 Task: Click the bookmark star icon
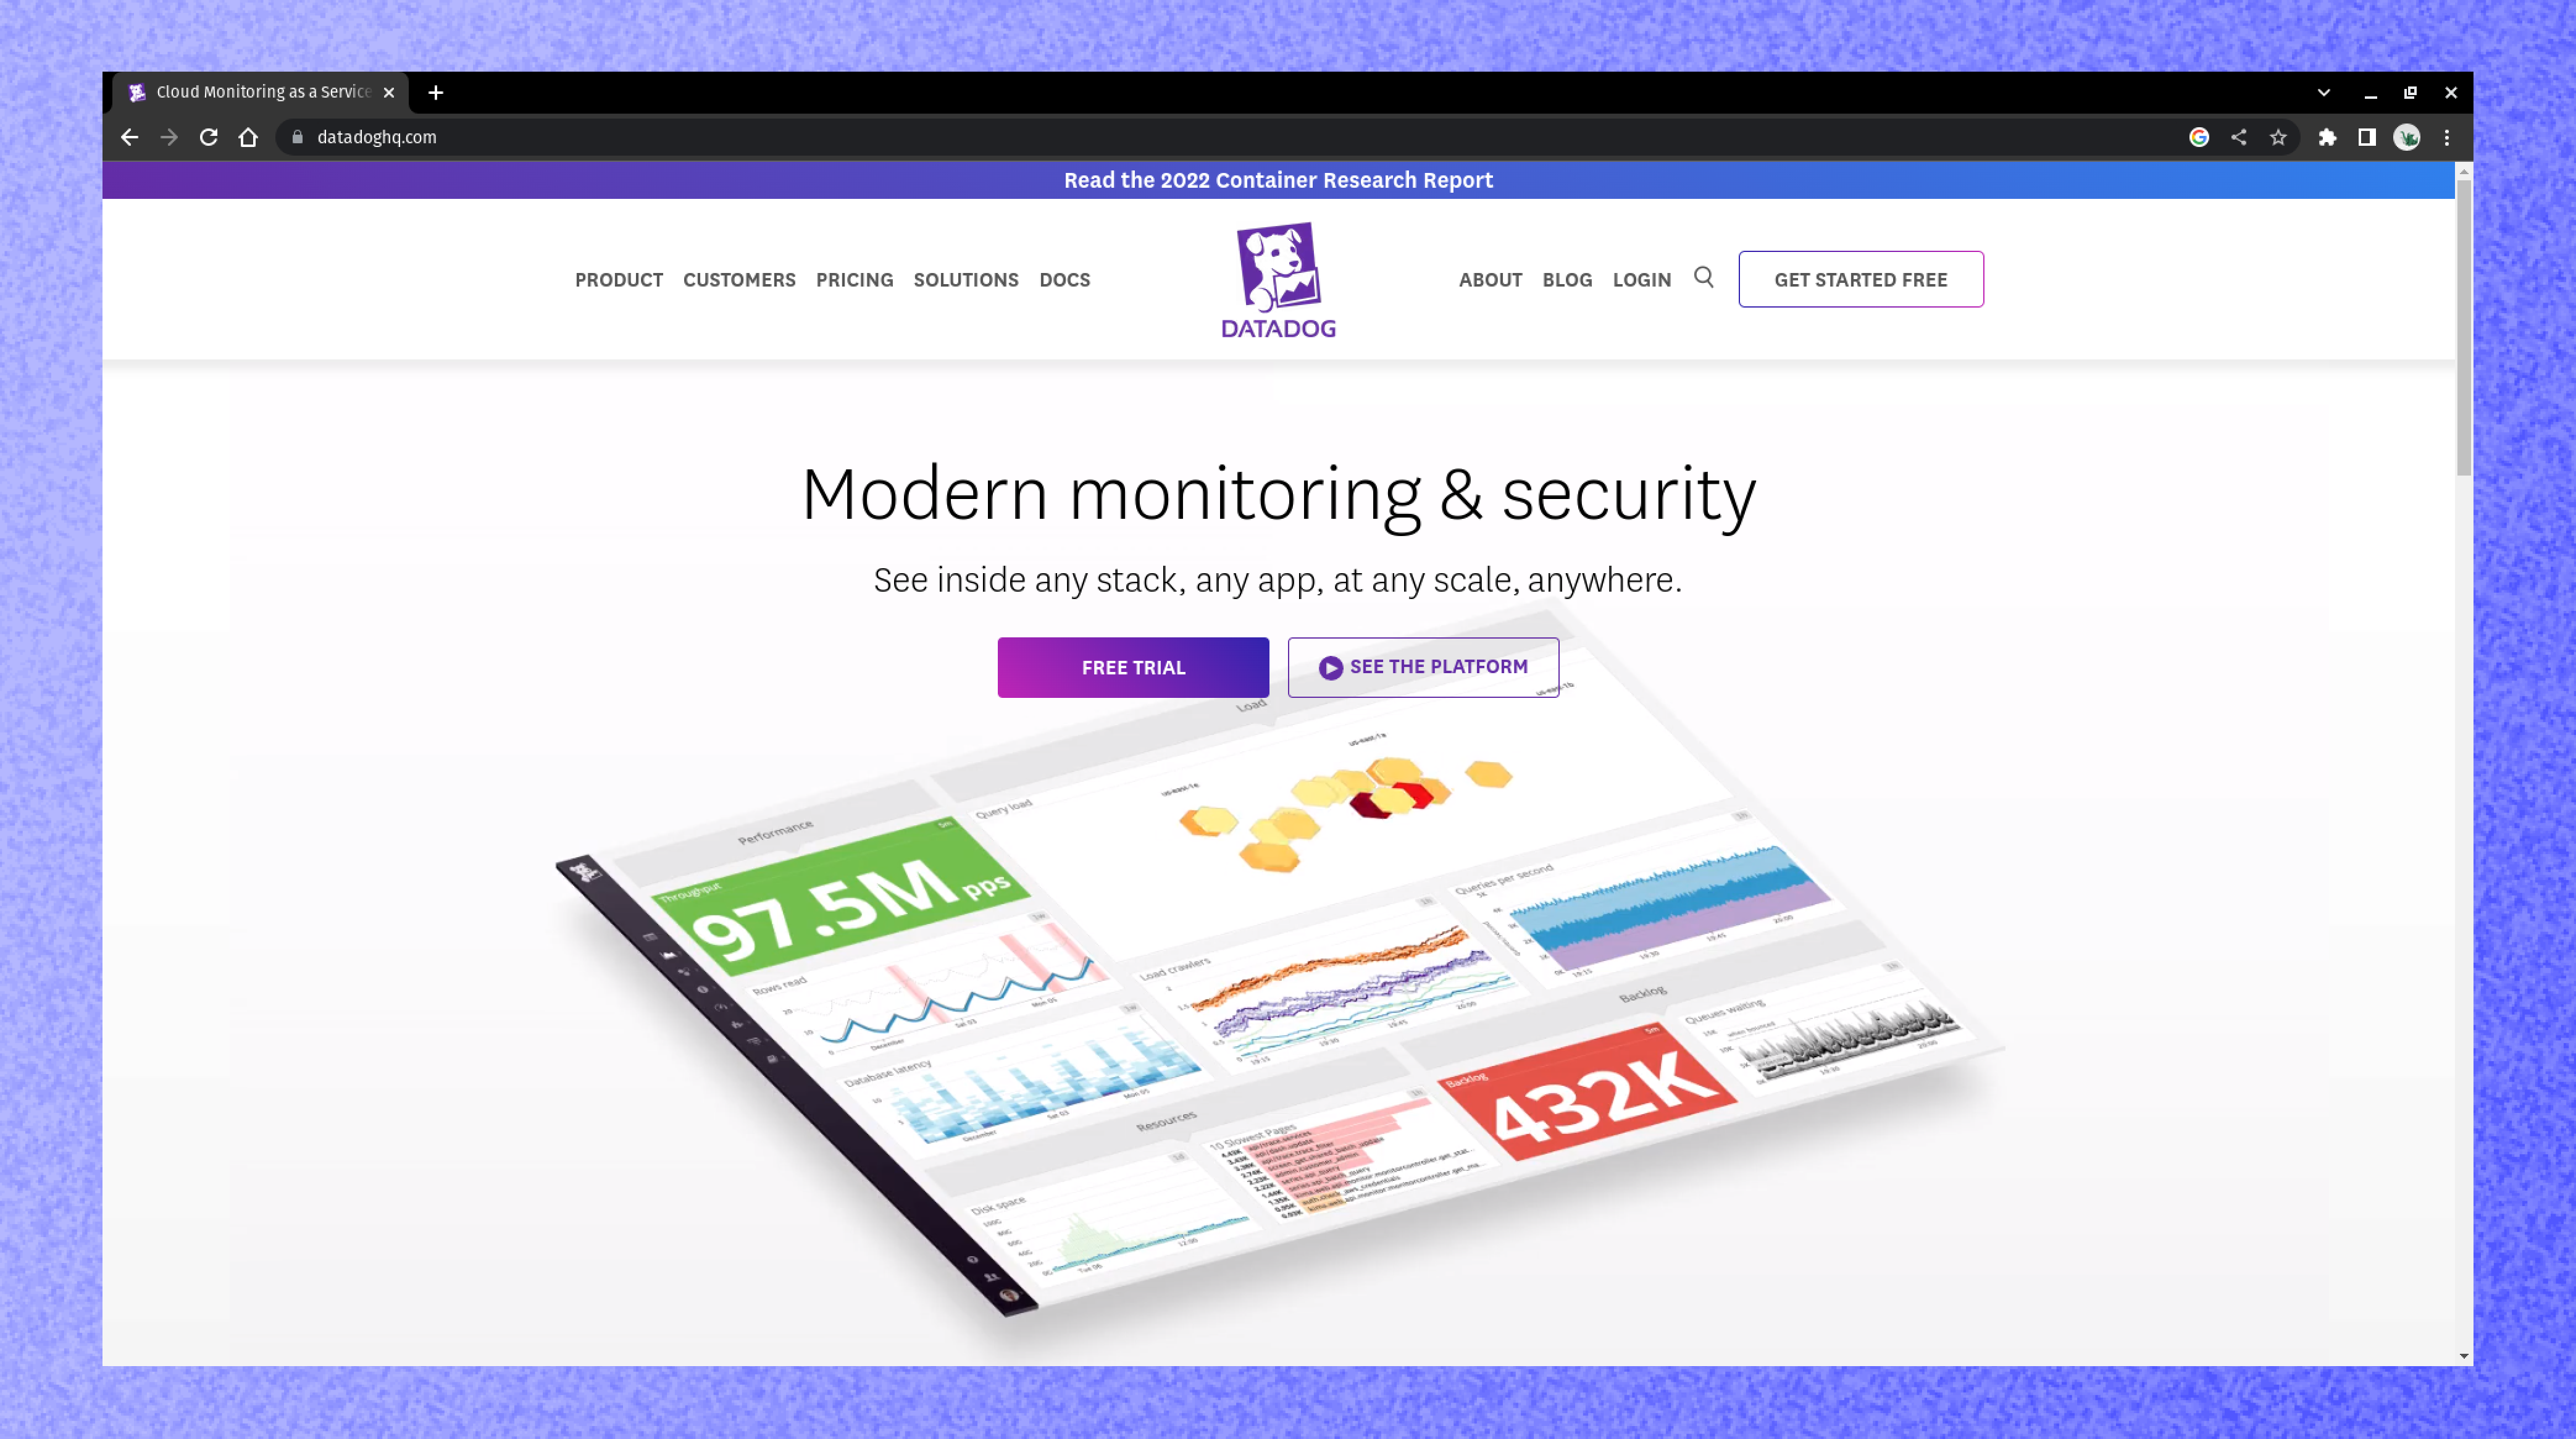click(x=2280, y=136)
